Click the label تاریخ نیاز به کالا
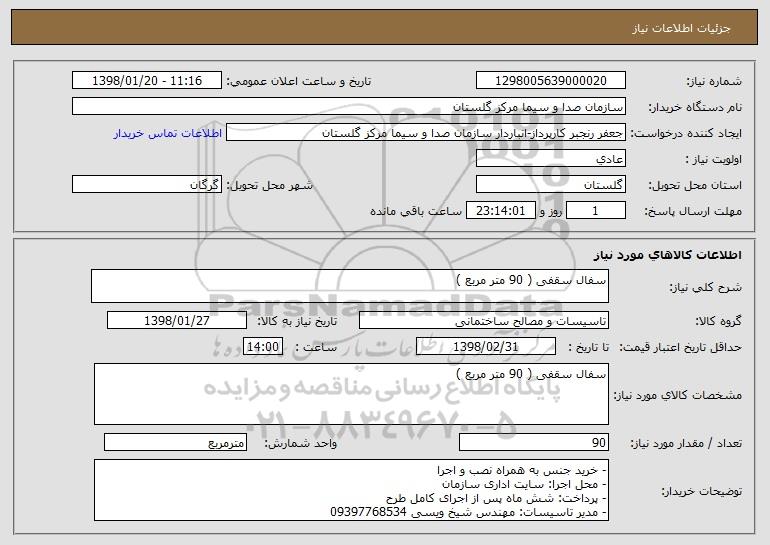Screen dimensions: 770x545 (x=297, y=321)
